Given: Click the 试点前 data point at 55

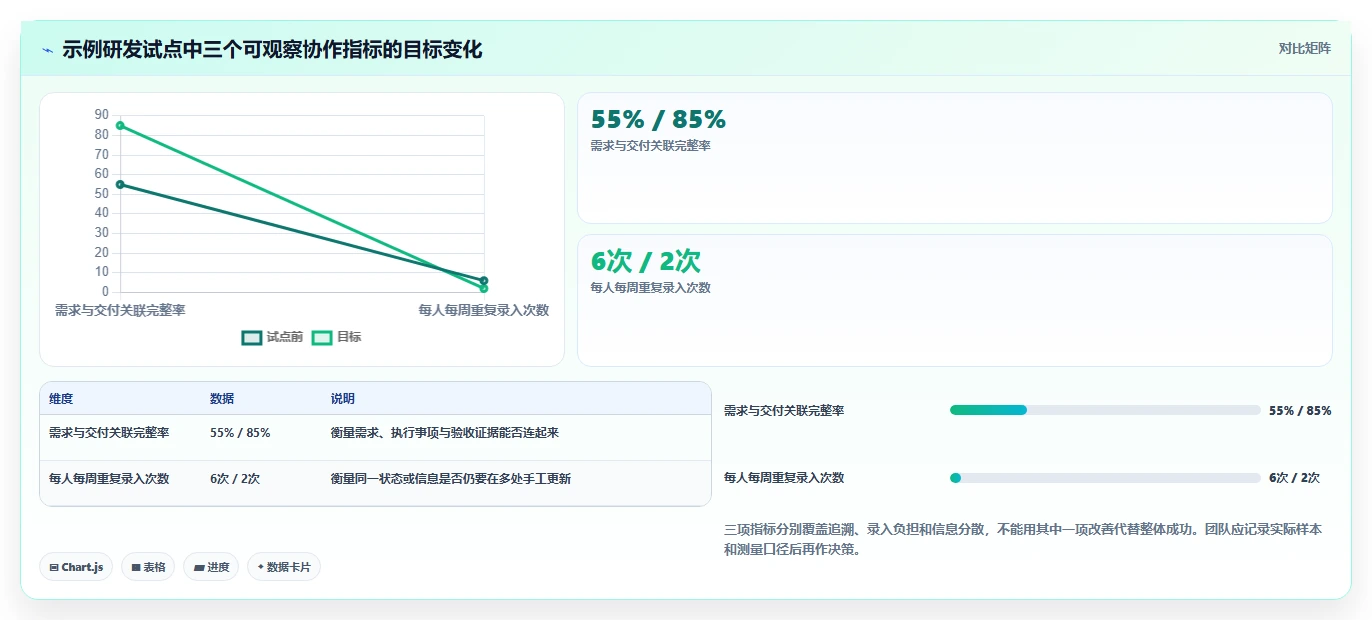Looking at the screenshot, I should 120,184.
